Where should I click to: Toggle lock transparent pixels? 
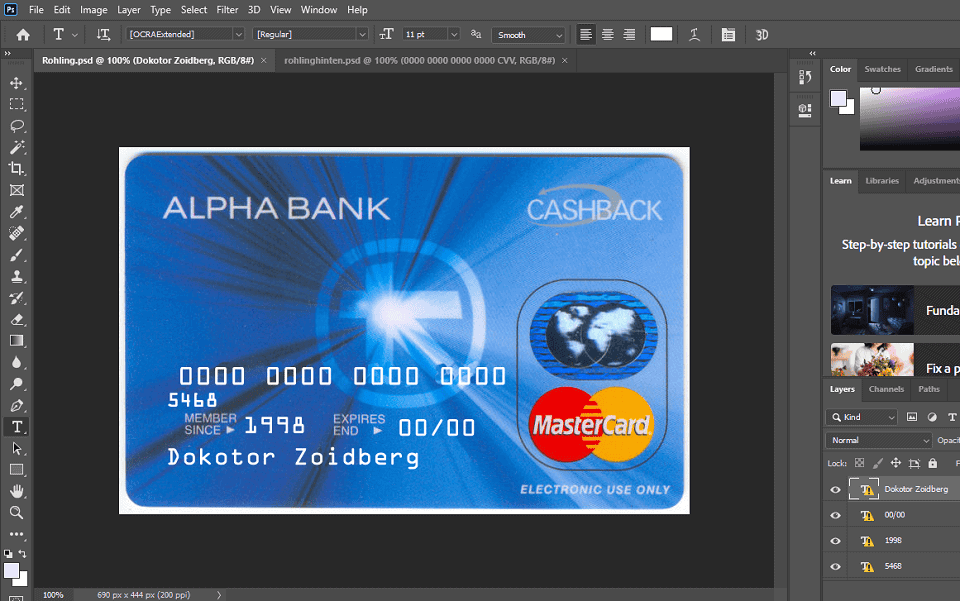pos(860,463)
